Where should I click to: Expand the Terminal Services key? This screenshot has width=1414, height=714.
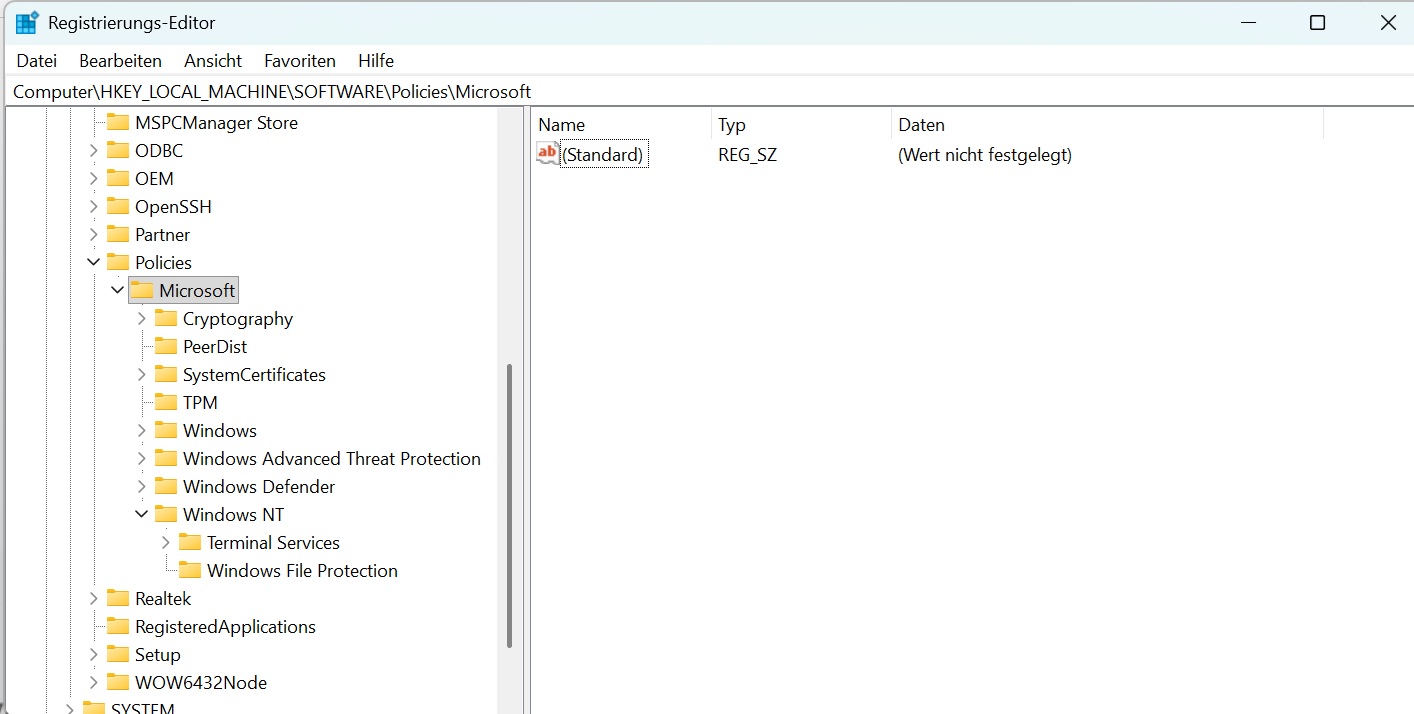tap(166, 543)
